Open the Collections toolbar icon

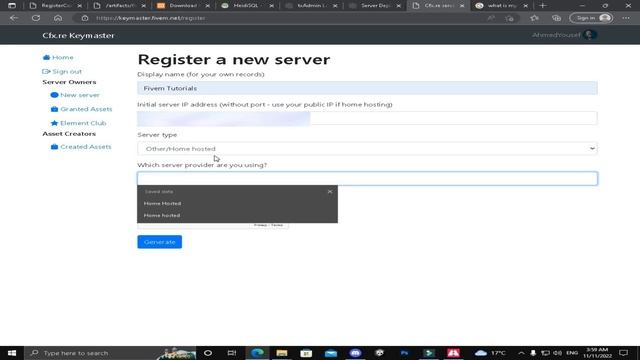point(556,18)
